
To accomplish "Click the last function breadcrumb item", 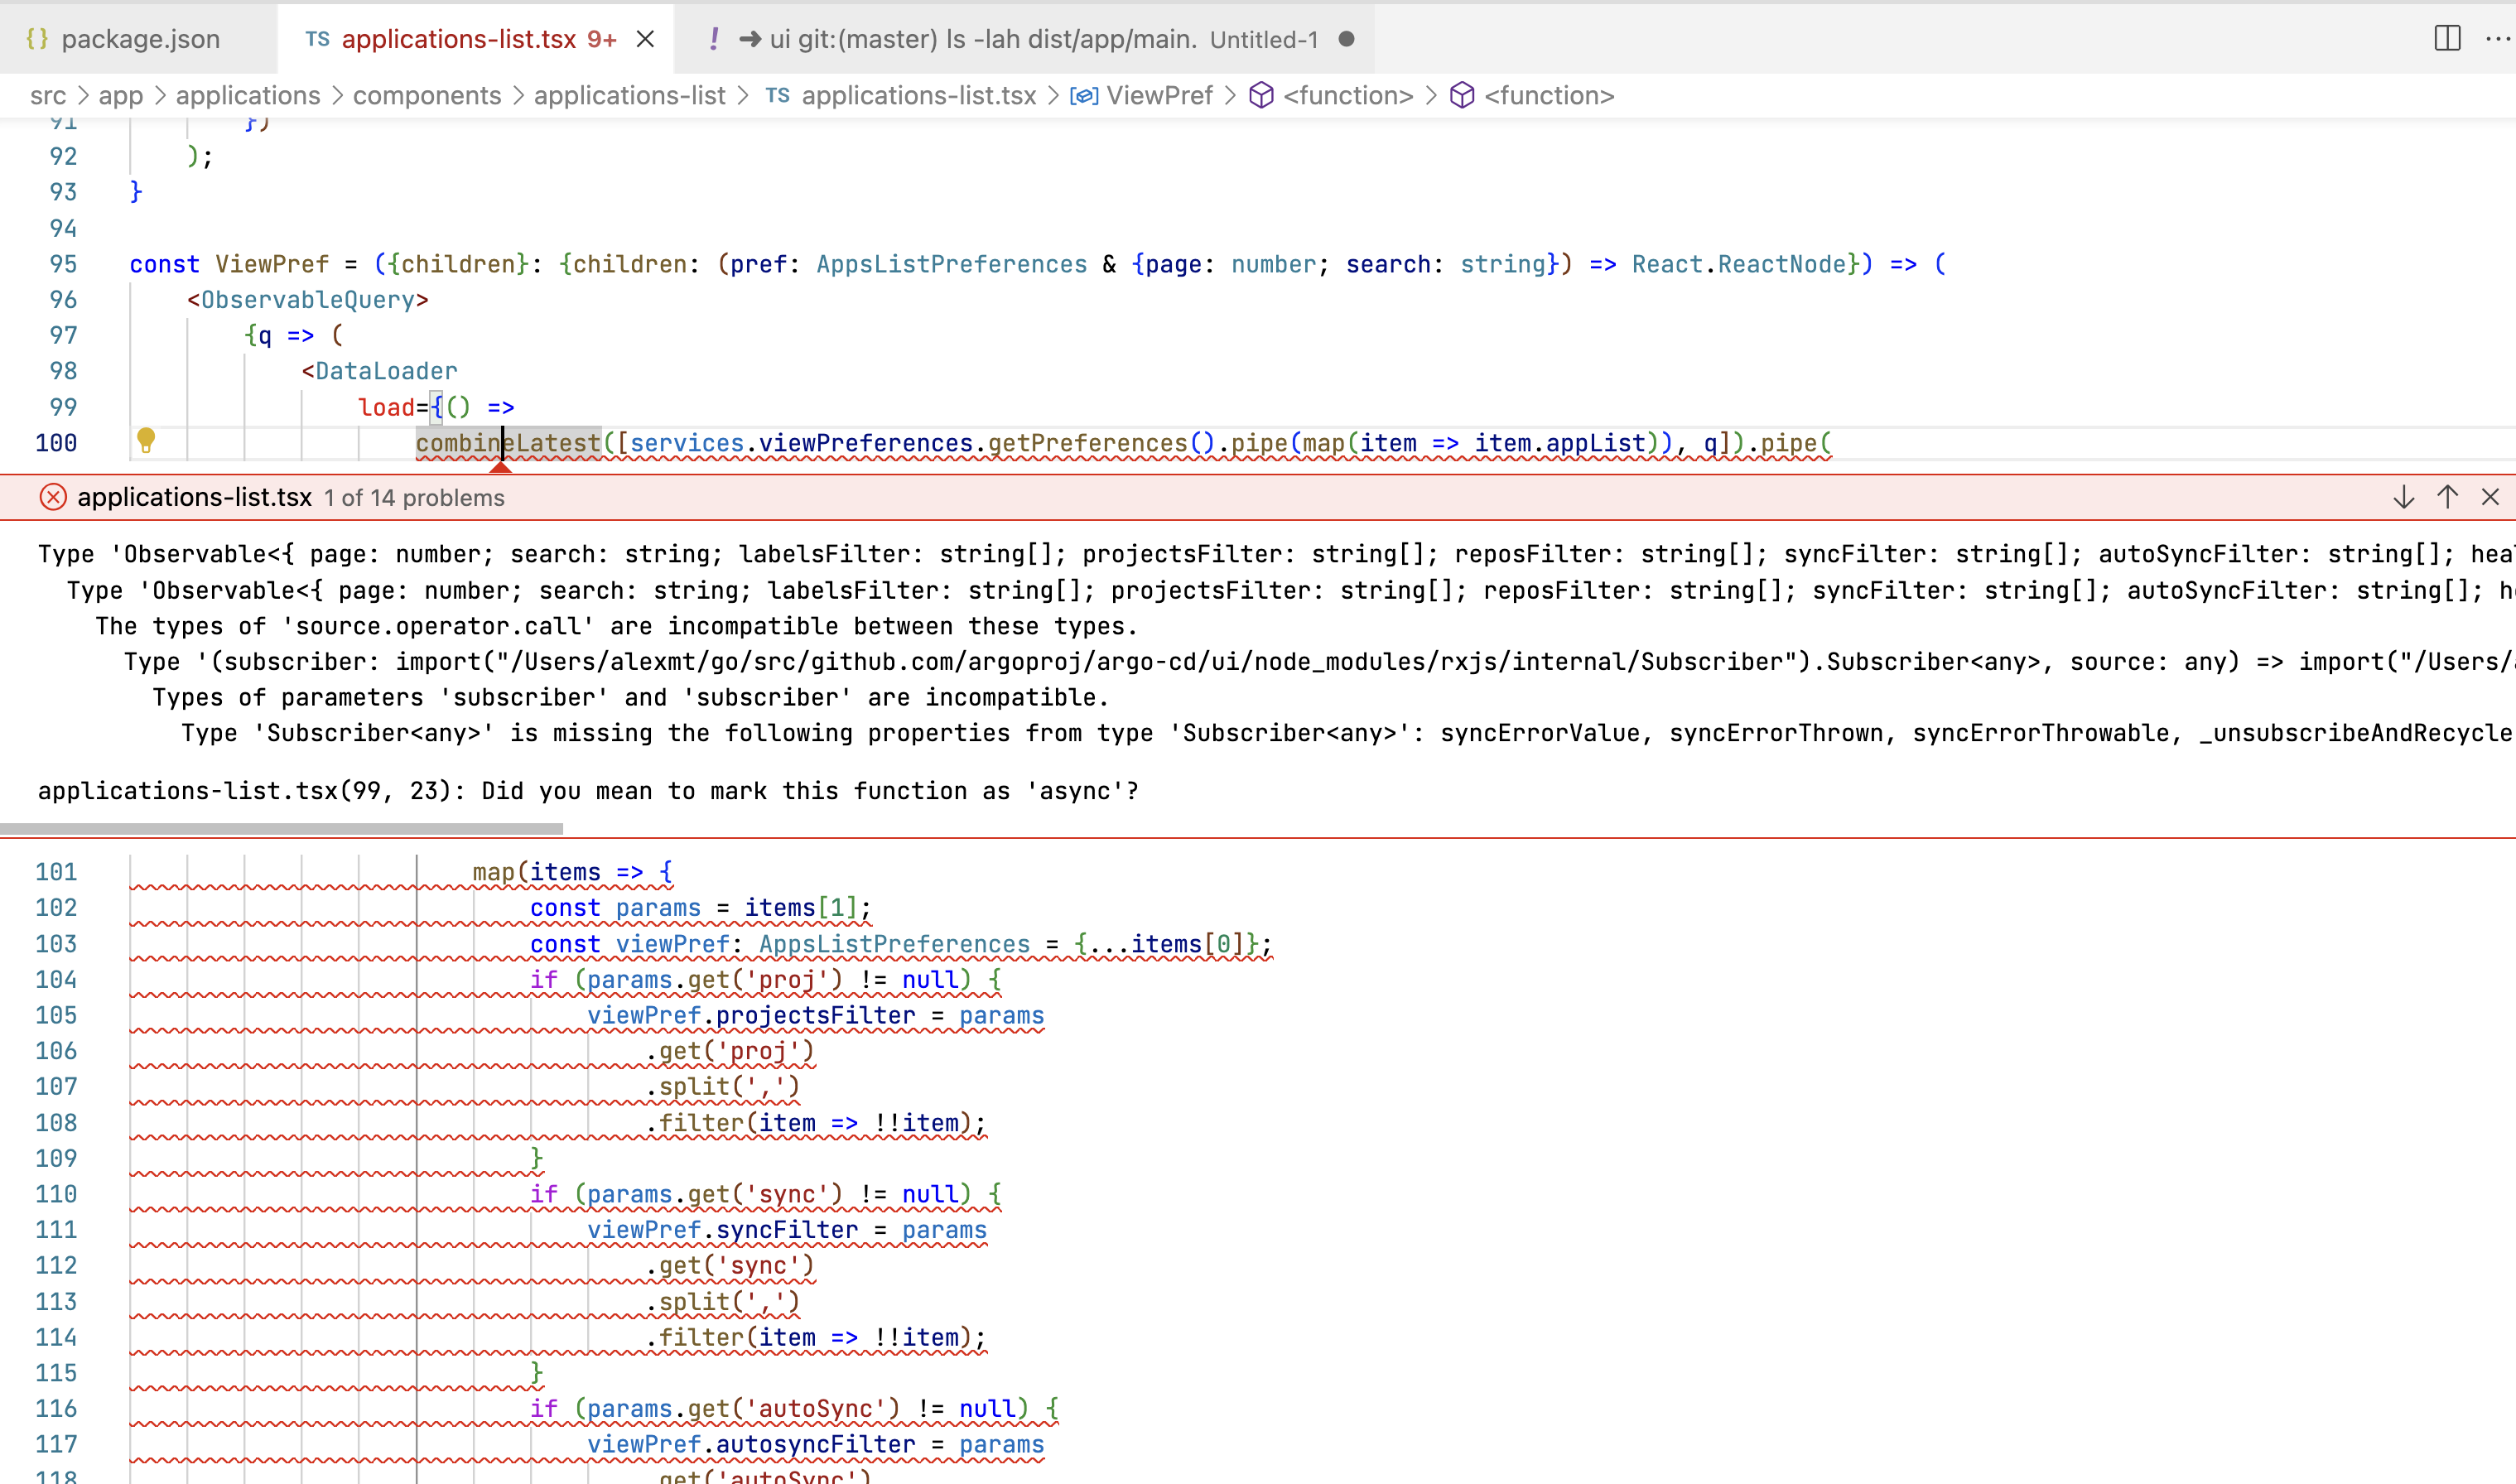I will tap(1548, 96).
